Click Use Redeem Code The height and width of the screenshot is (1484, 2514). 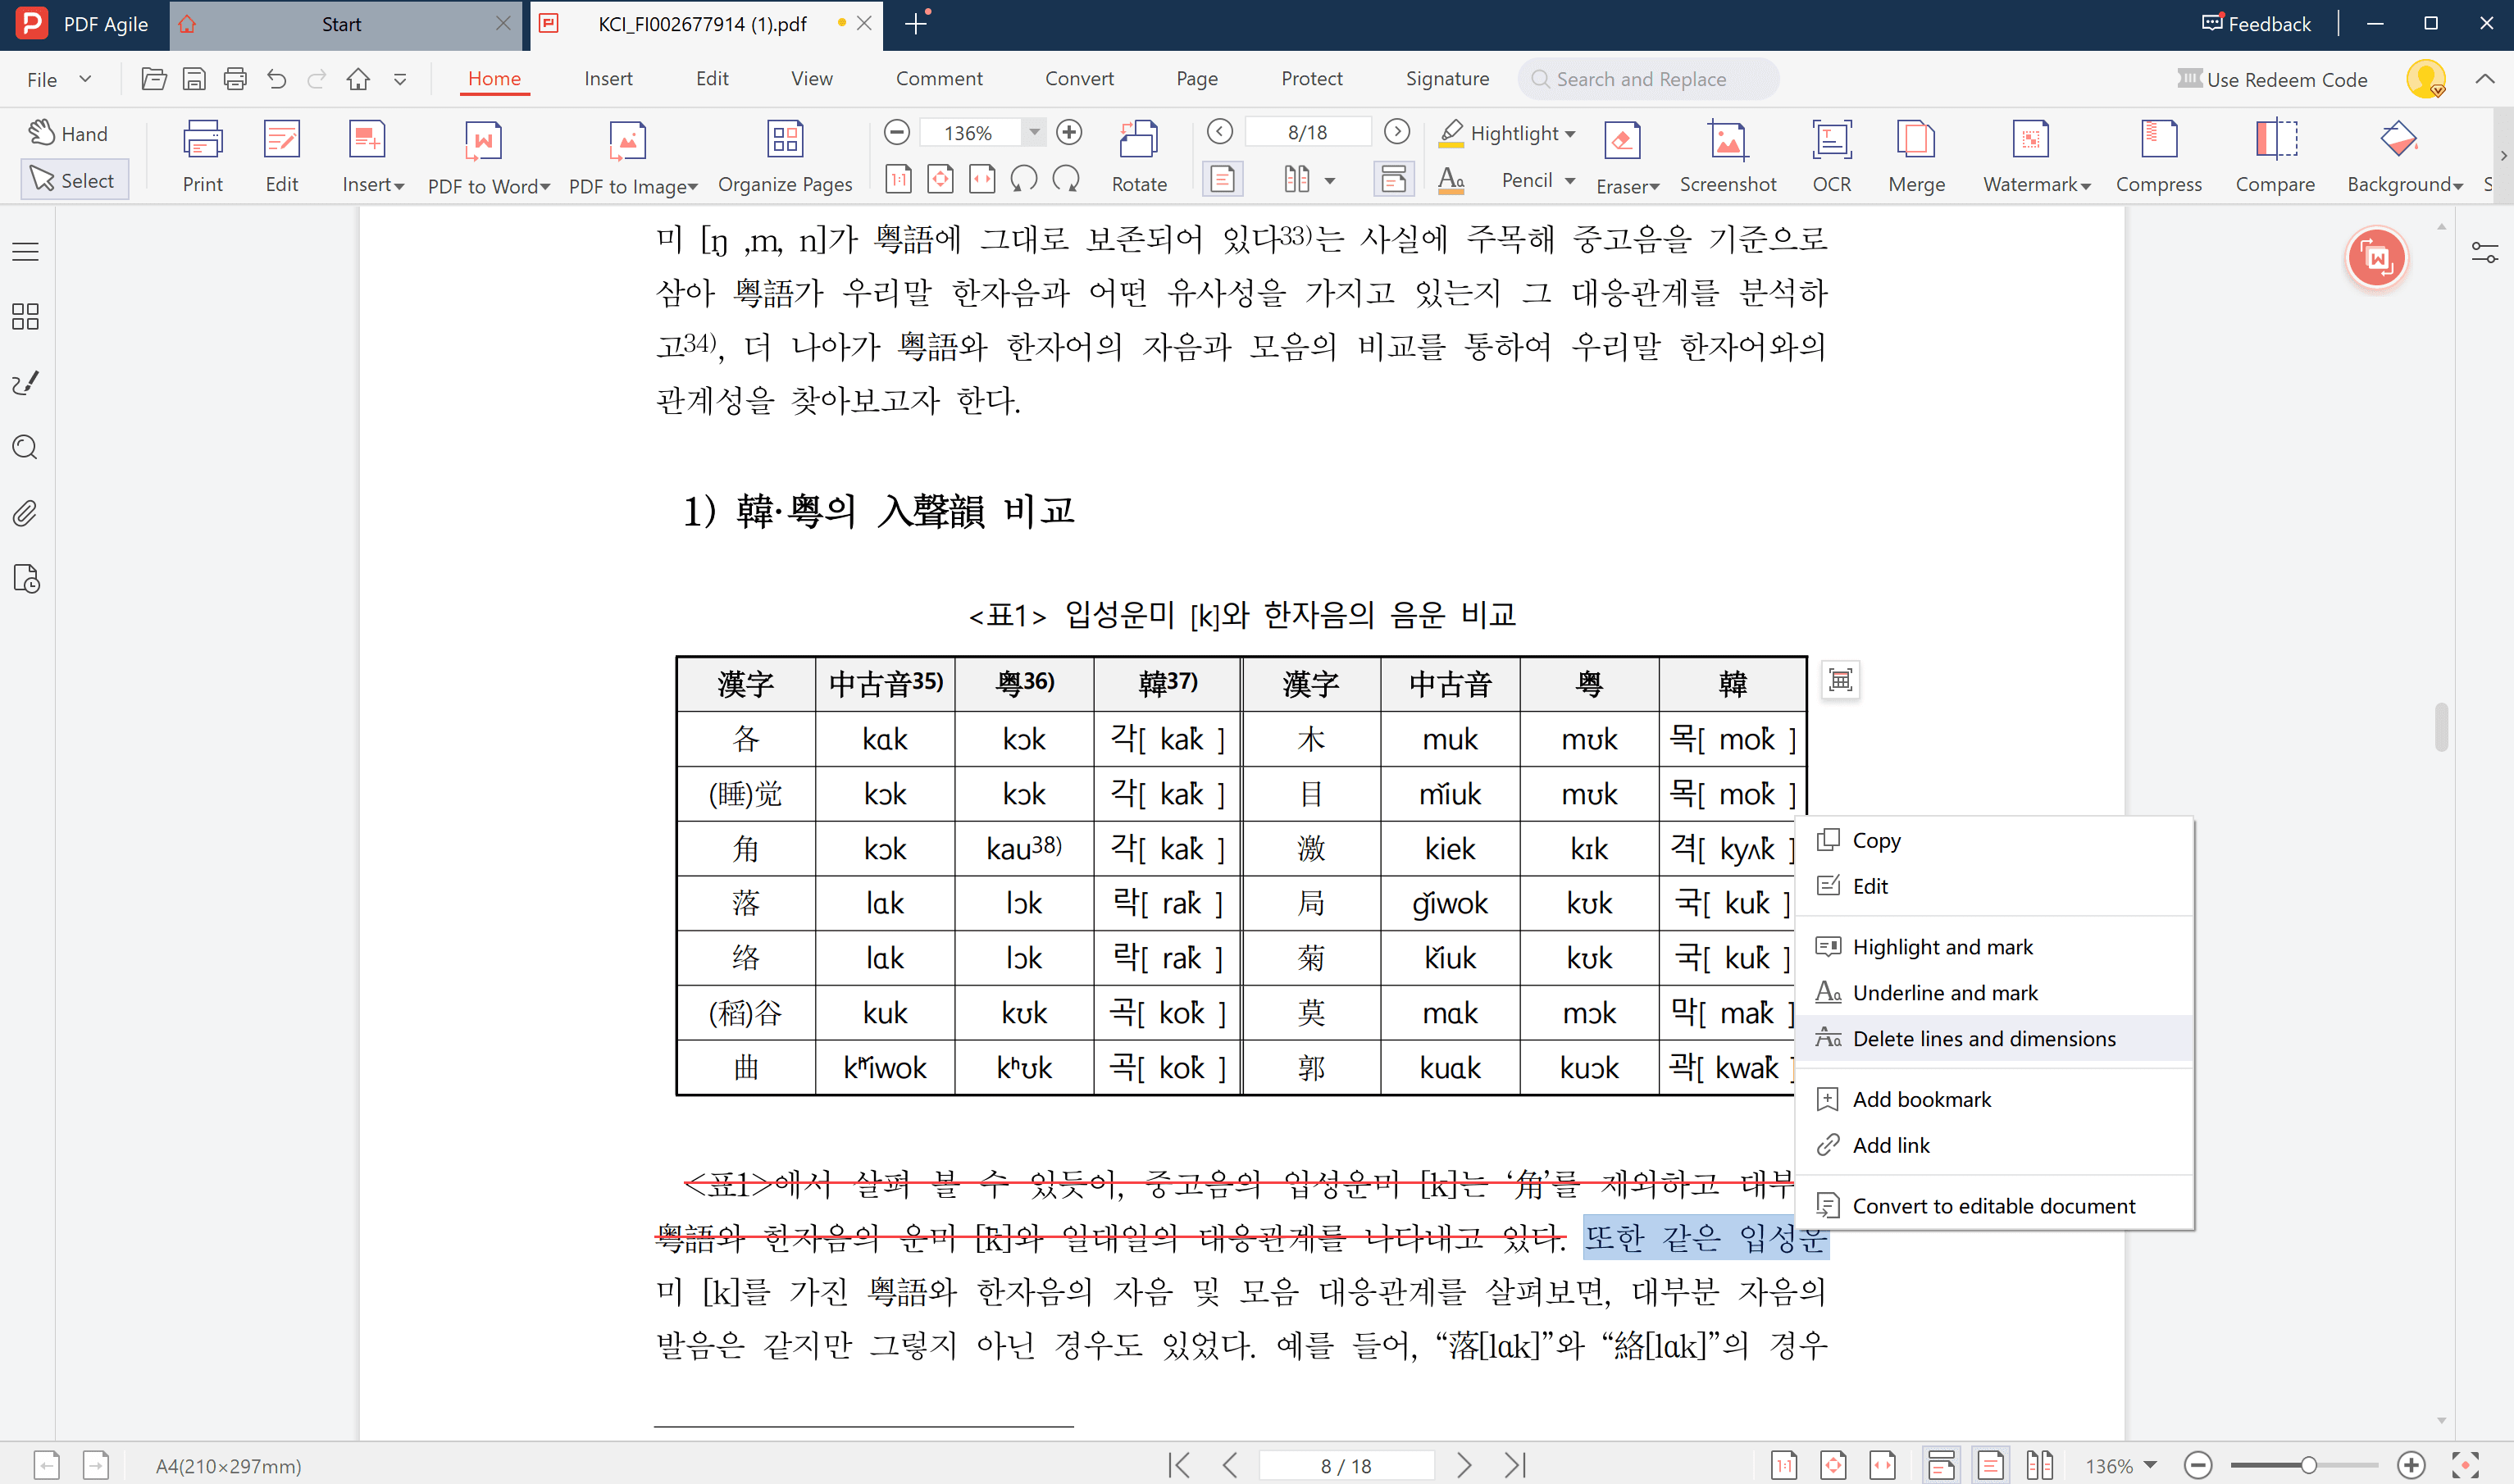point(2272,79)
